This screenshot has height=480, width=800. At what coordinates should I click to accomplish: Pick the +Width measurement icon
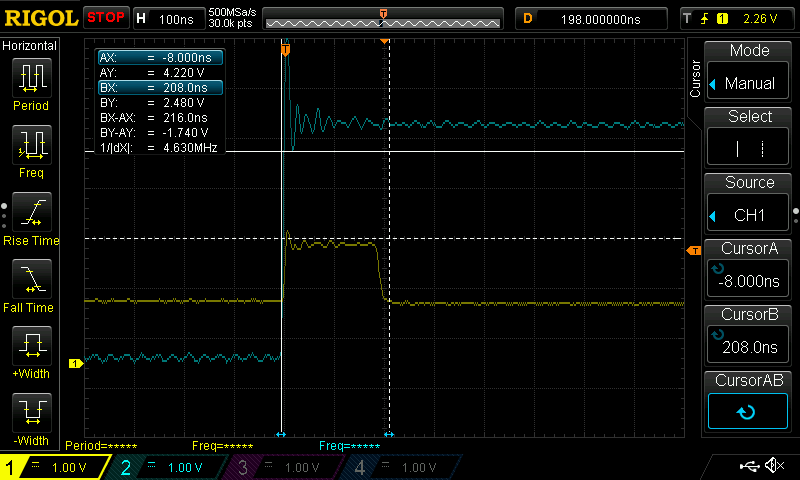coord(31,353)
